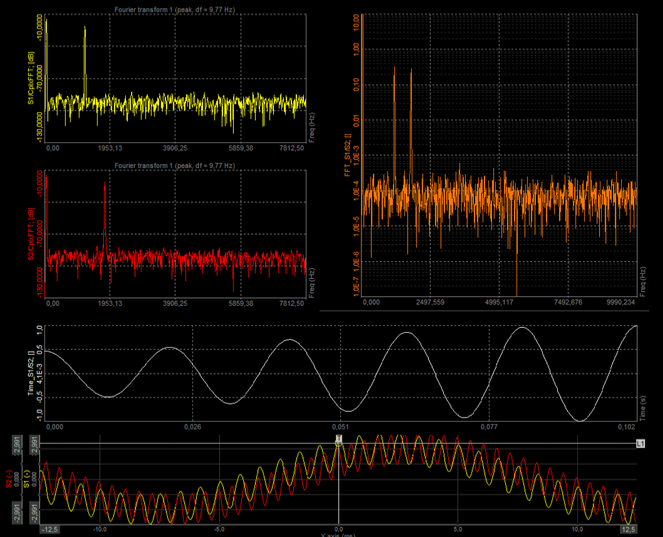Click the 4,1E-3 center value on time graph
Image resolution: width=663 pixels, height=537 pixels.
40,373
